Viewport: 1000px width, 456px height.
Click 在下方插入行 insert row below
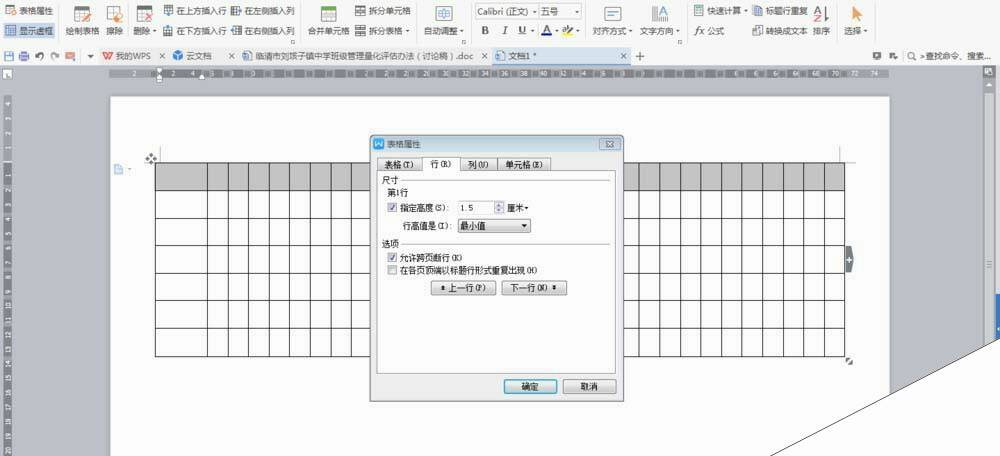click(195, 30)
